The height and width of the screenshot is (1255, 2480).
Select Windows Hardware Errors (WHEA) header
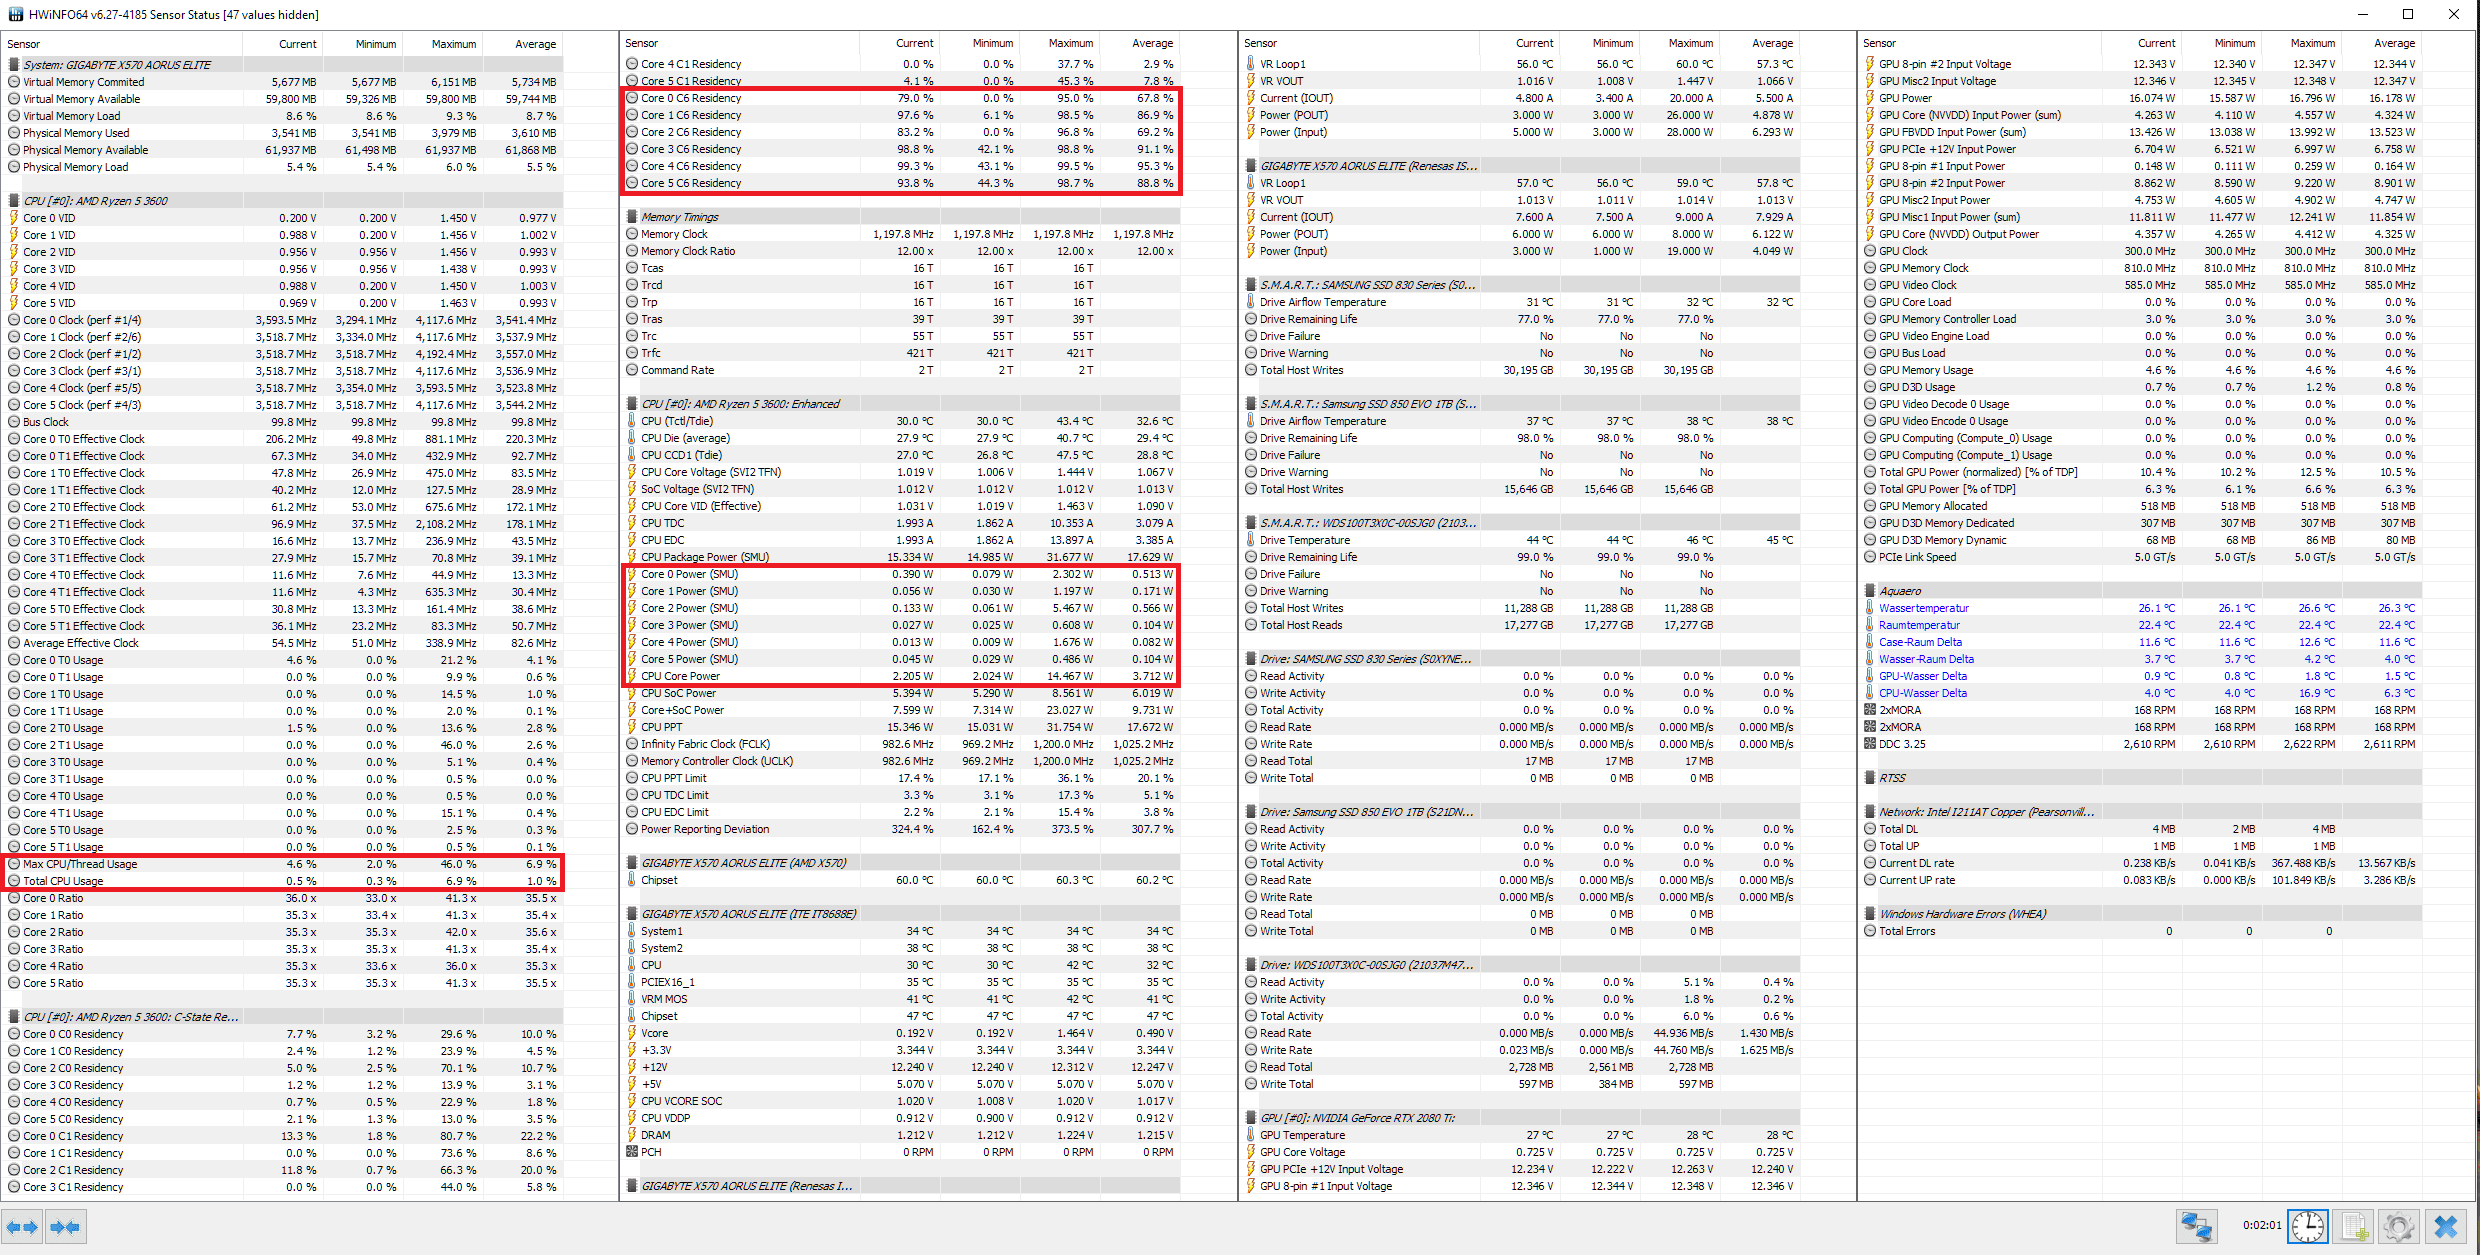[2141, 914]
